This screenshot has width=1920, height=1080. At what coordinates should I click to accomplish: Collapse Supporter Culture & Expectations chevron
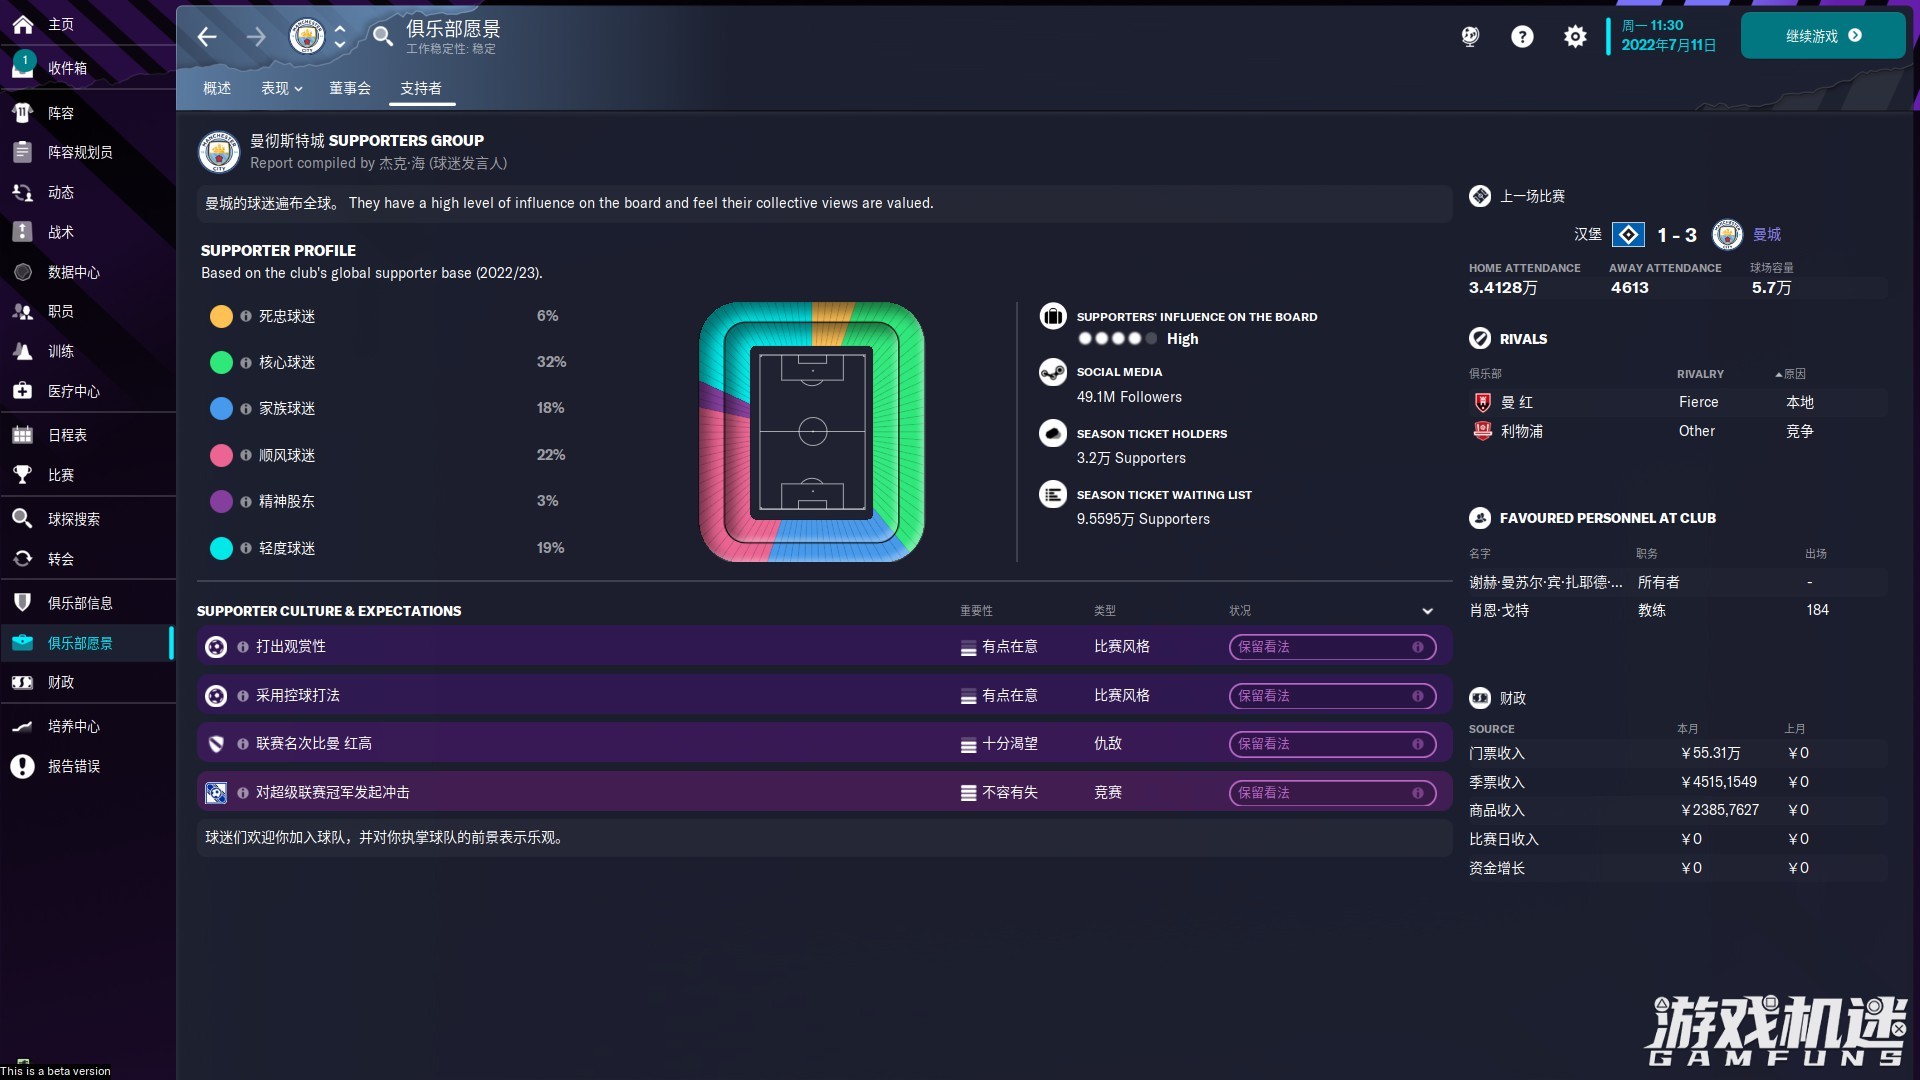point(1427,611)
